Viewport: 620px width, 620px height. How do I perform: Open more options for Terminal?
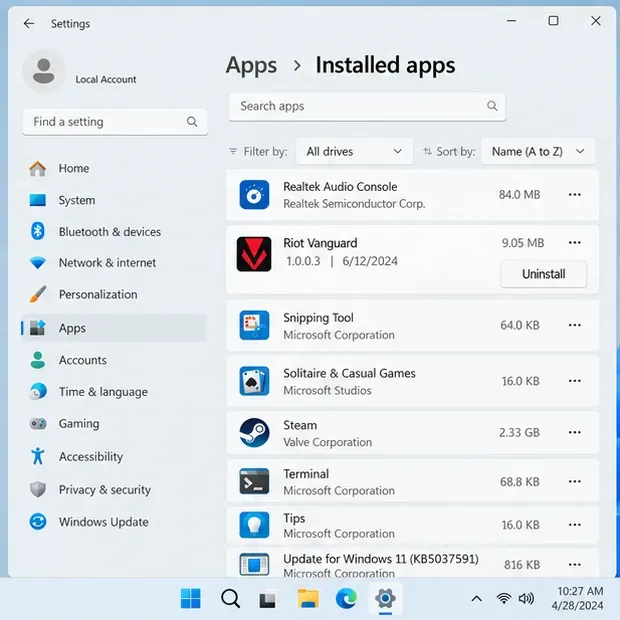click(575, 482)
